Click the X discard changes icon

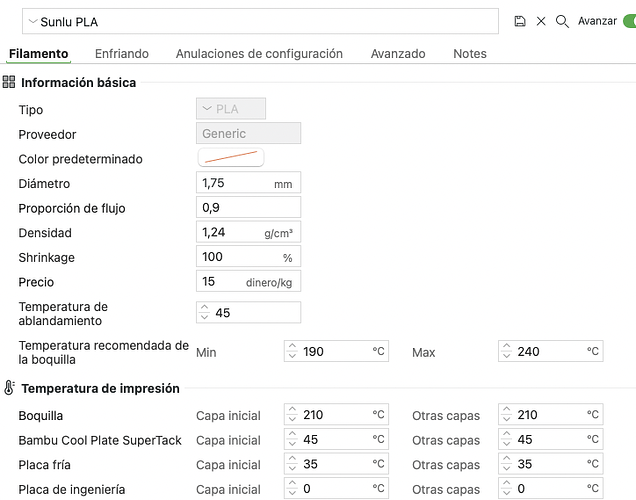(541, 21)
